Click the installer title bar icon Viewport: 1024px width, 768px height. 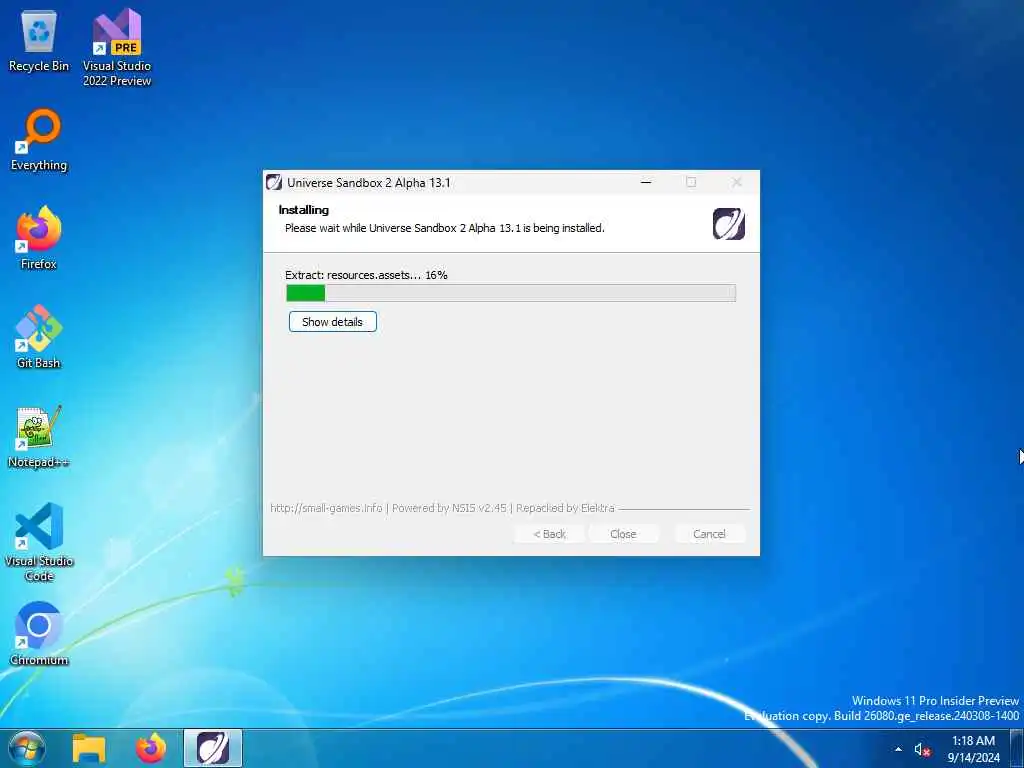[x=274, y=182]
